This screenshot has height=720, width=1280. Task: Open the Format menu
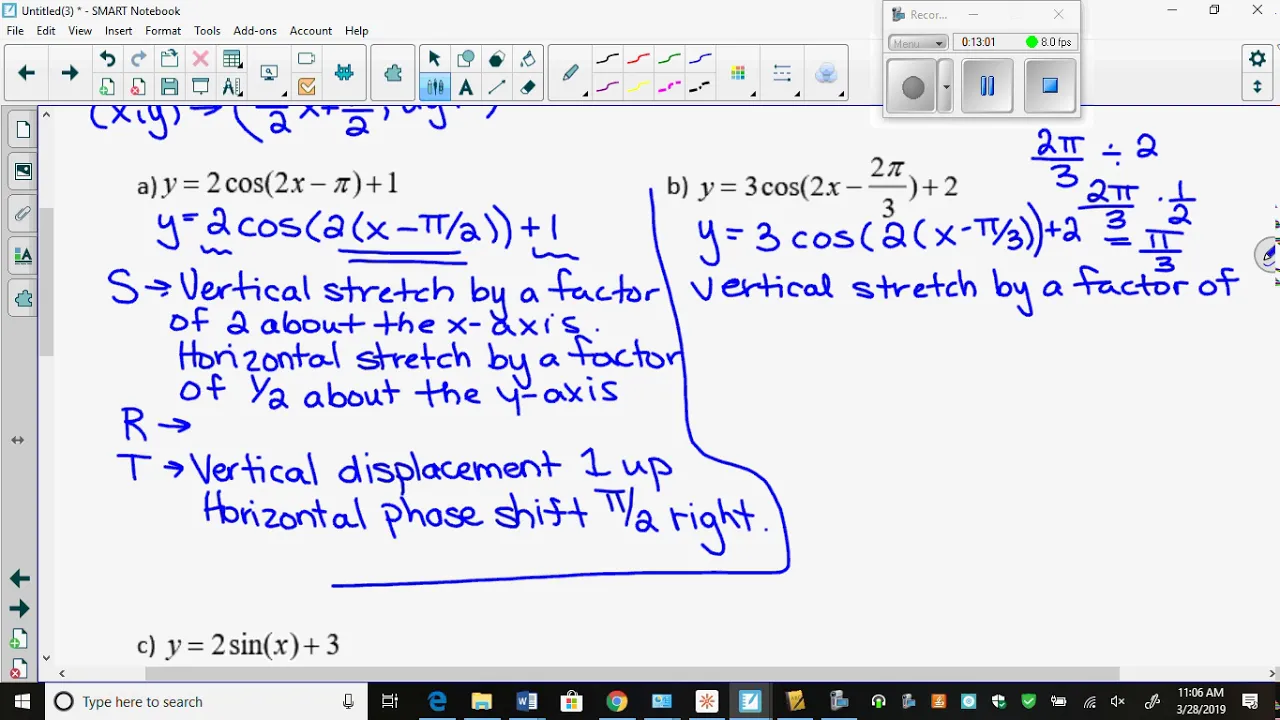click(x=163, y=31)
